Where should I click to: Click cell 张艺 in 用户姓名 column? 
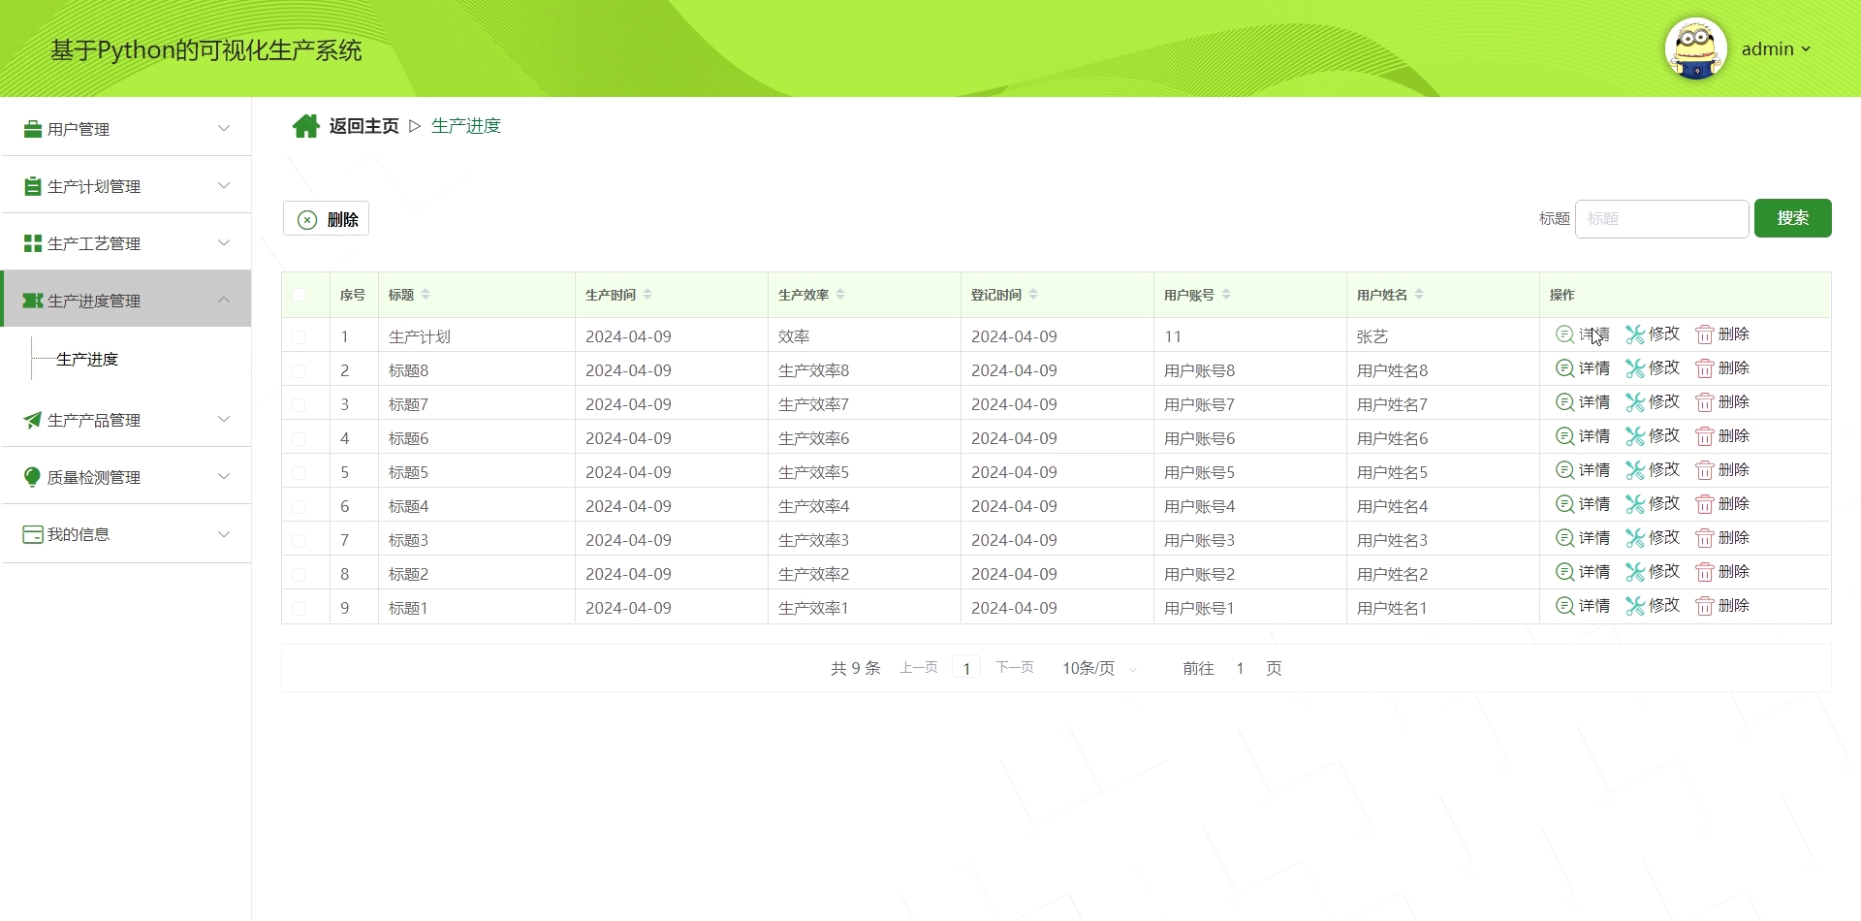[1372, 337]
